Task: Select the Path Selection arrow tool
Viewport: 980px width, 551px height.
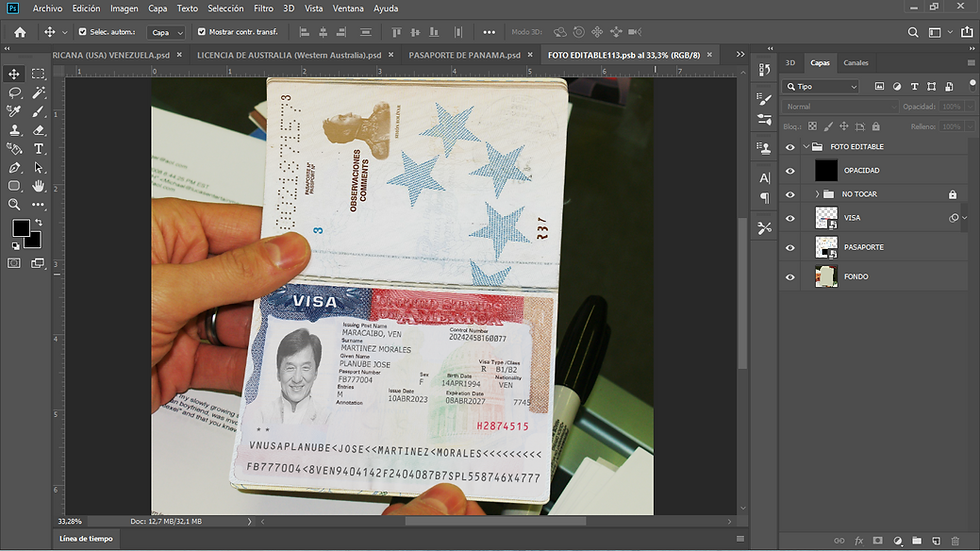Action: (x=38, y=167)
